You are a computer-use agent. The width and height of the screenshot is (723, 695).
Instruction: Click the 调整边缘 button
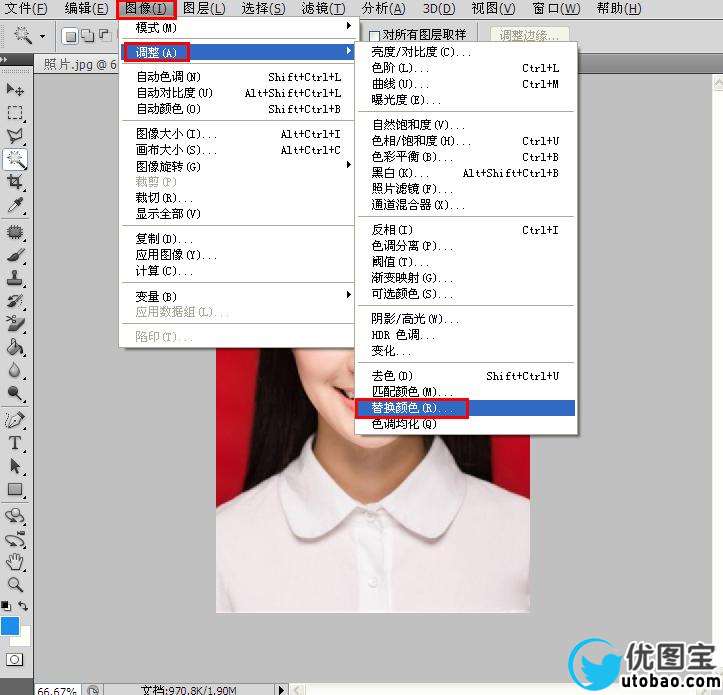pos(529,35)
